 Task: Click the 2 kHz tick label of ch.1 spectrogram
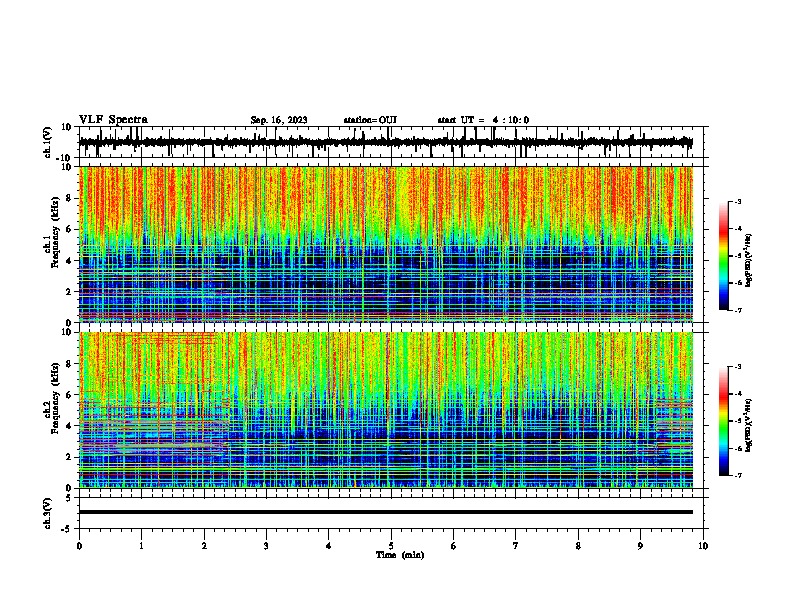point(69,291)
